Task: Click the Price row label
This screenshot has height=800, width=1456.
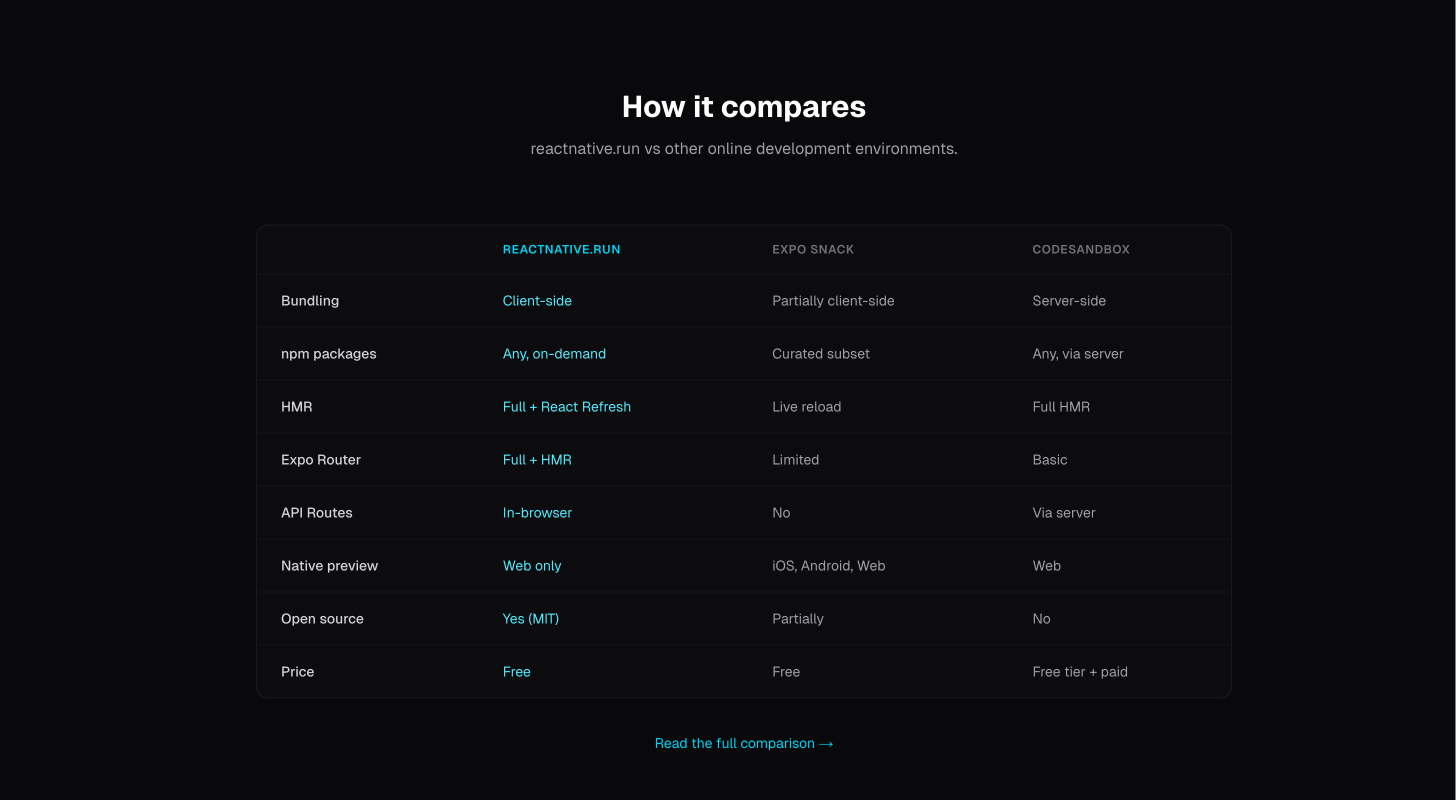Action: pos(297,671)
